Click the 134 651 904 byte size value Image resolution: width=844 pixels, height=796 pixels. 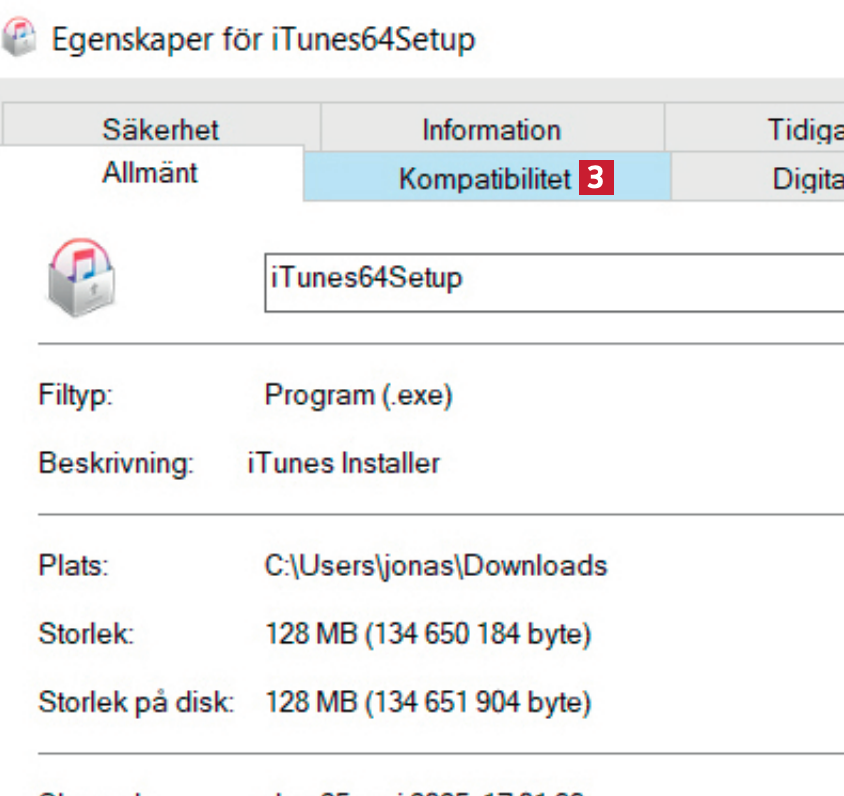[427, 702]
